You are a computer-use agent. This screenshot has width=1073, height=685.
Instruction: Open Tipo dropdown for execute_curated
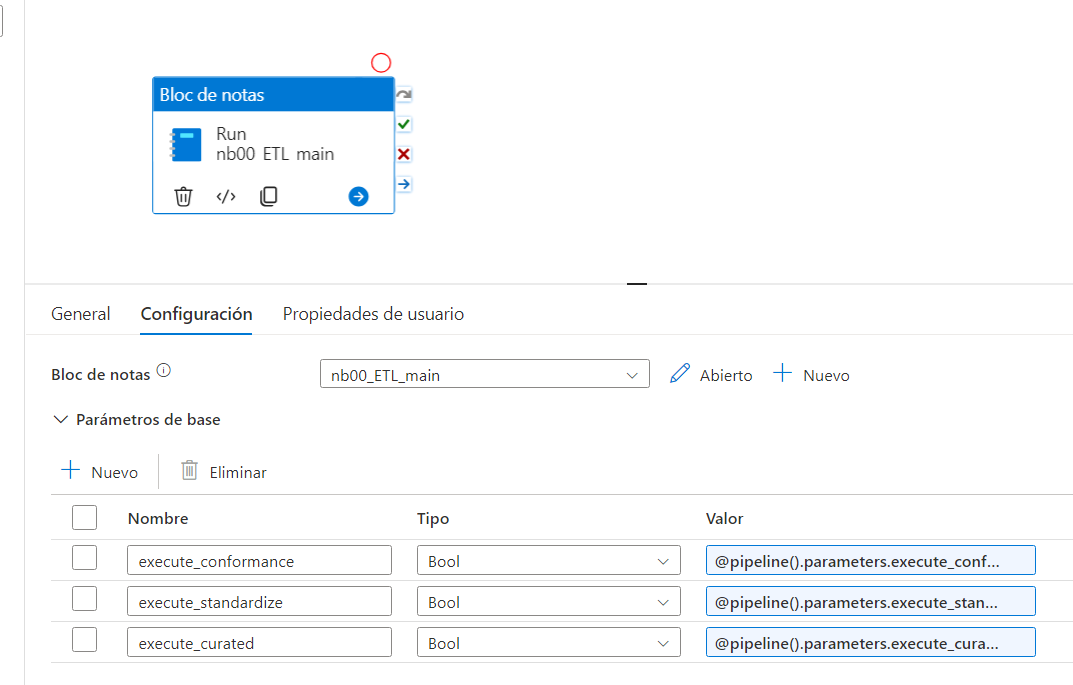[548, 643]
